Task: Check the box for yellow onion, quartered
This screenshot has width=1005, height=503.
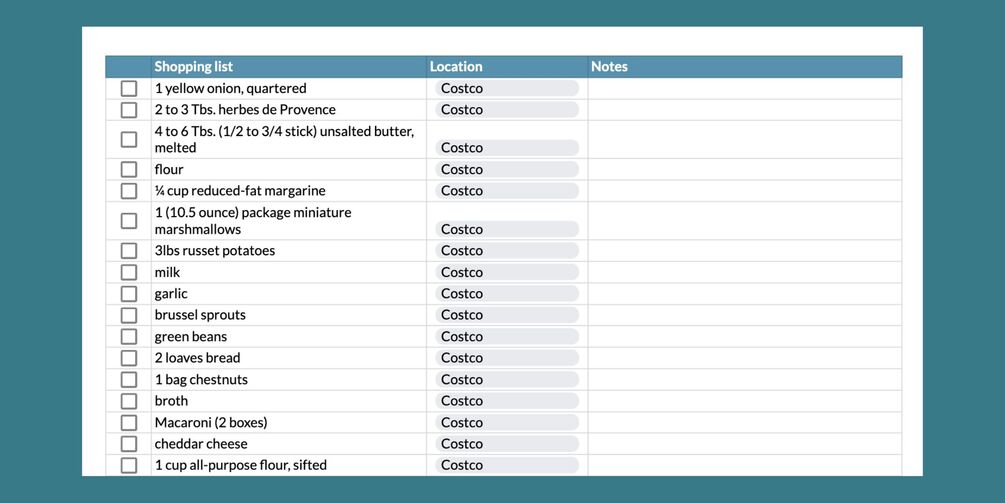Action: (x=129, y=88)
